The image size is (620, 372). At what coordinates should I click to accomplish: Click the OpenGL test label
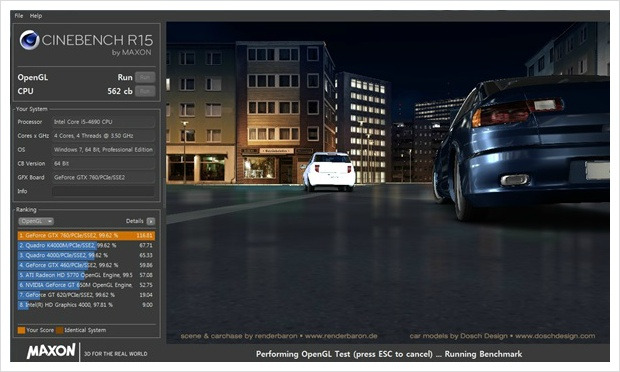[x=33, y=77]
